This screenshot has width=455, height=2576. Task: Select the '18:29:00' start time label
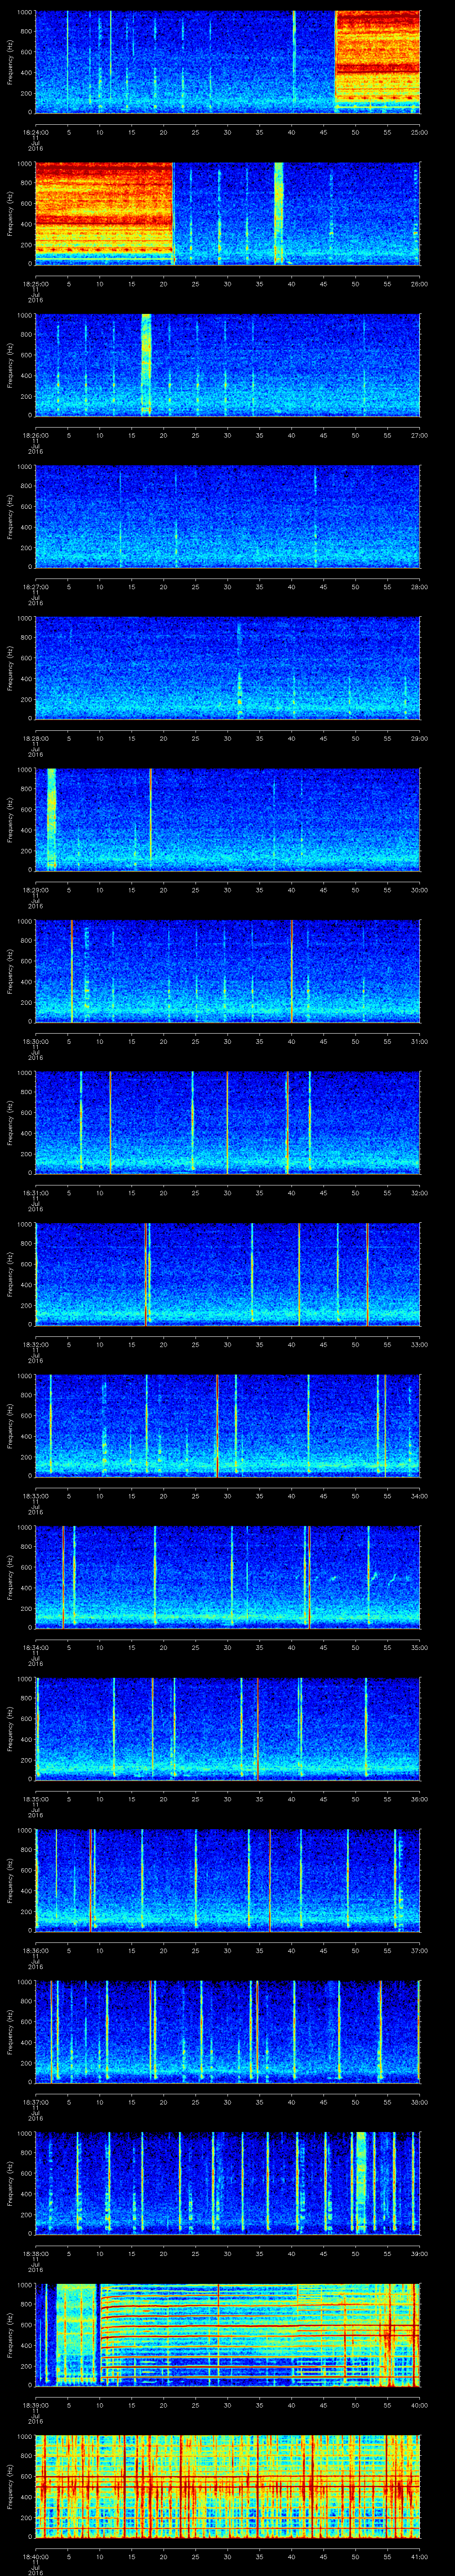coord(35,890)
